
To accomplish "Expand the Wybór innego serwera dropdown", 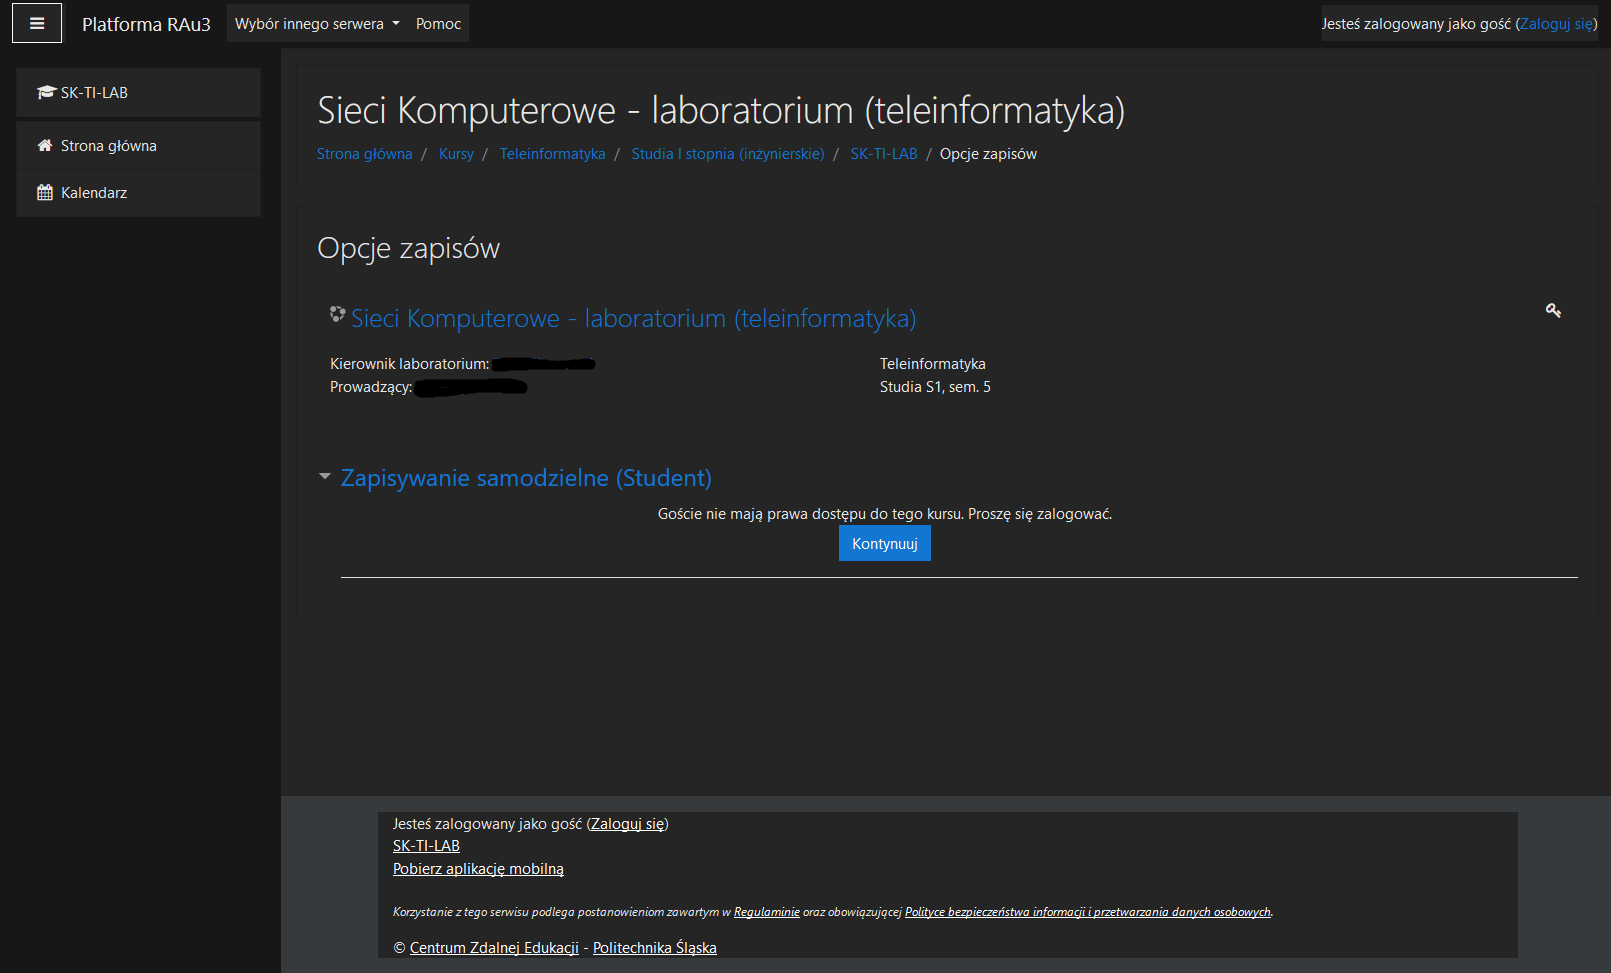I will (x=315, y=22).
